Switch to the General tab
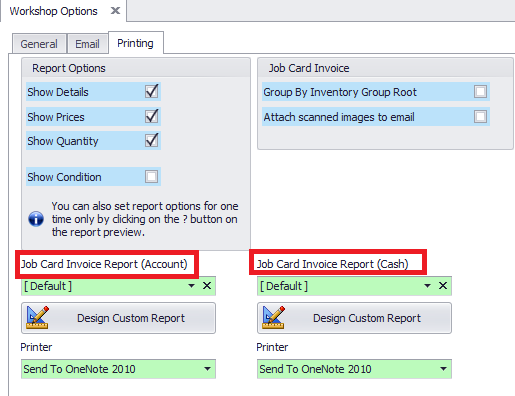The image size is (515, 396). pyautogui.click(x=39, y=44)
